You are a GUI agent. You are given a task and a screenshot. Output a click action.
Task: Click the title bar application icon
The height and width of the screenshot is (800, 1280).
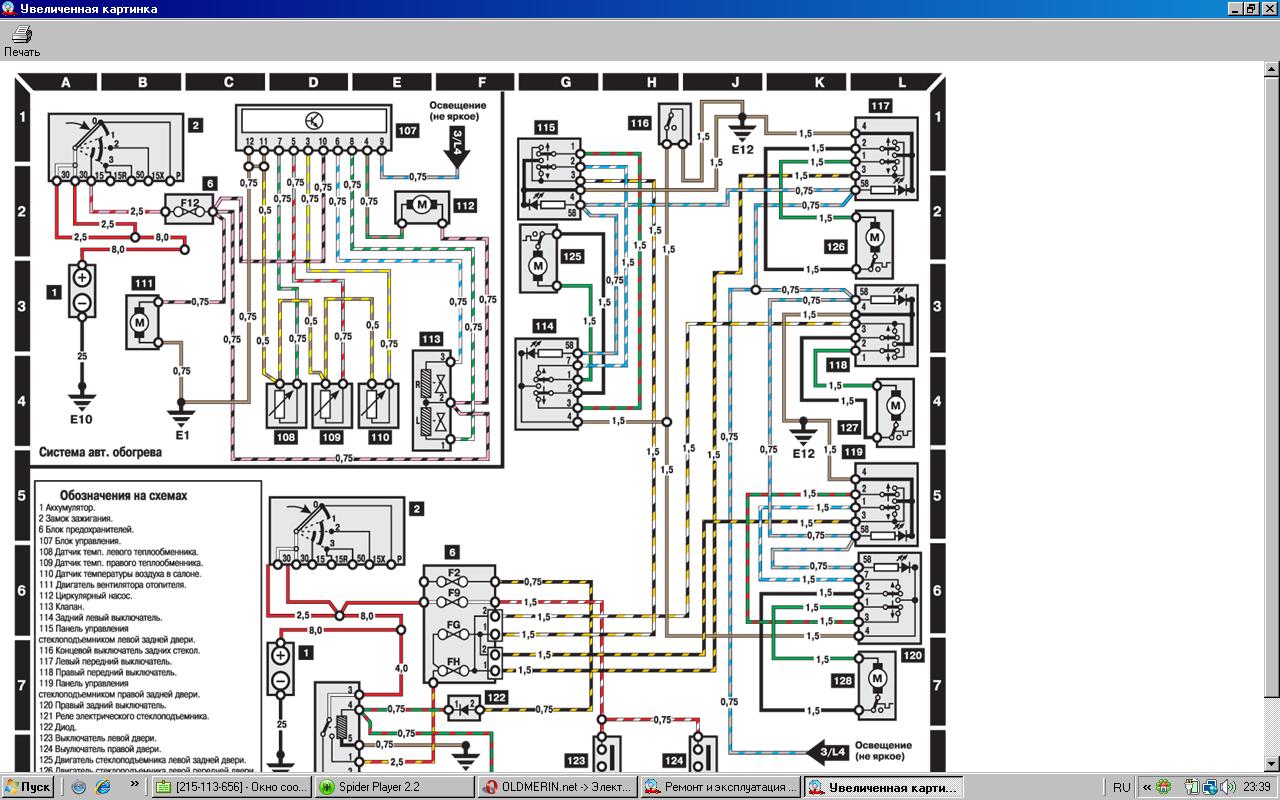tap(9, 9)
